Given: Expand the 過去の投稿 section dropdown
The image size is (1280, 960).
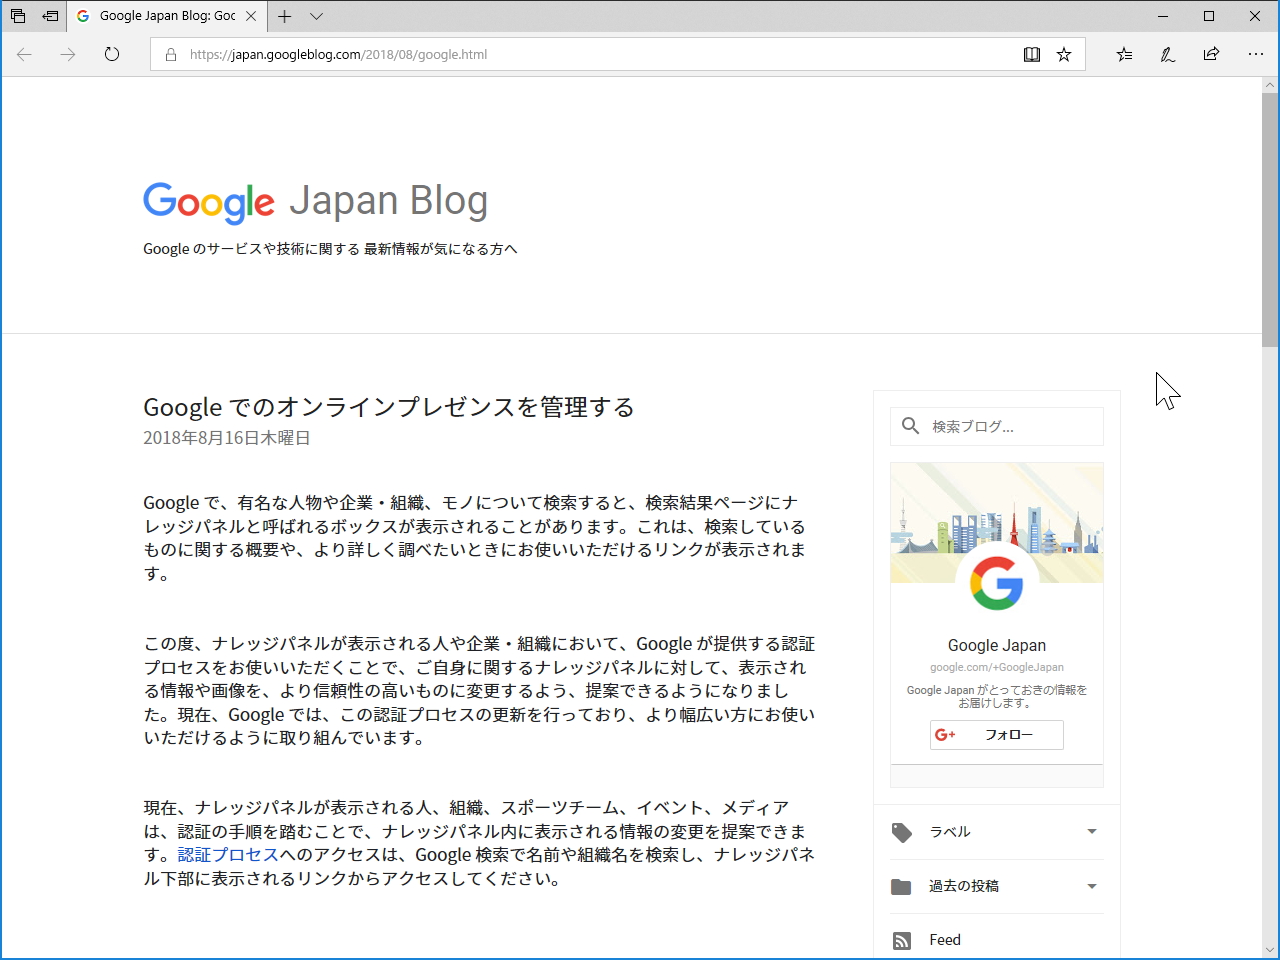Looking at the screenshot, I should click(1092, 886).
